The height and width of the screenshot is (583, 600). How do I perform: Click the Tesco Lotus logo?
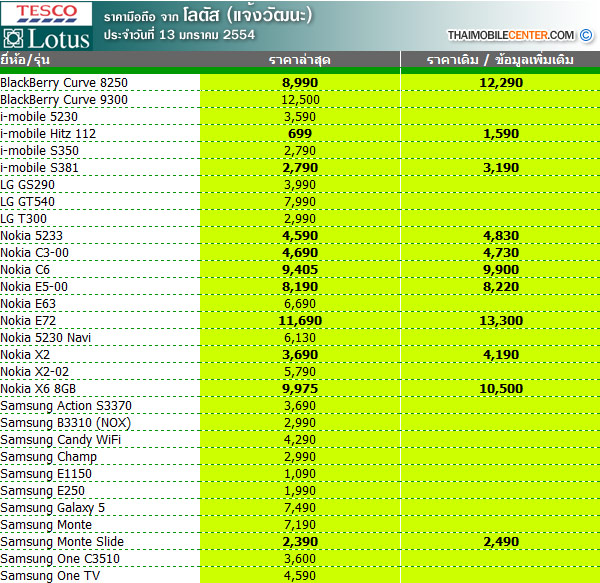(x=46, y=26)
